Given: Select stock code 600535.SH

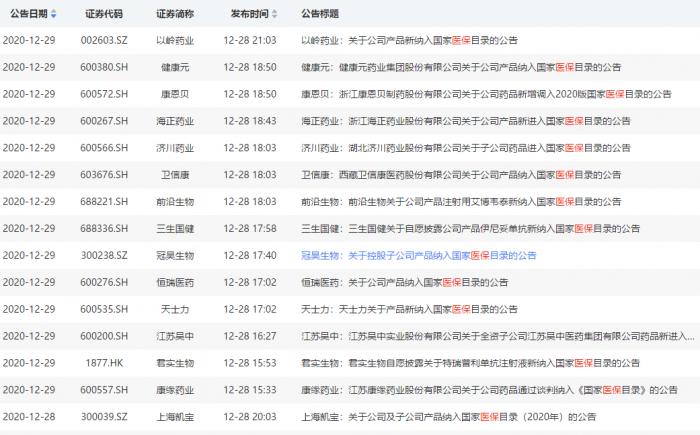Looking at the screenshot, I should pyautogui.click(x=104, y=309).
